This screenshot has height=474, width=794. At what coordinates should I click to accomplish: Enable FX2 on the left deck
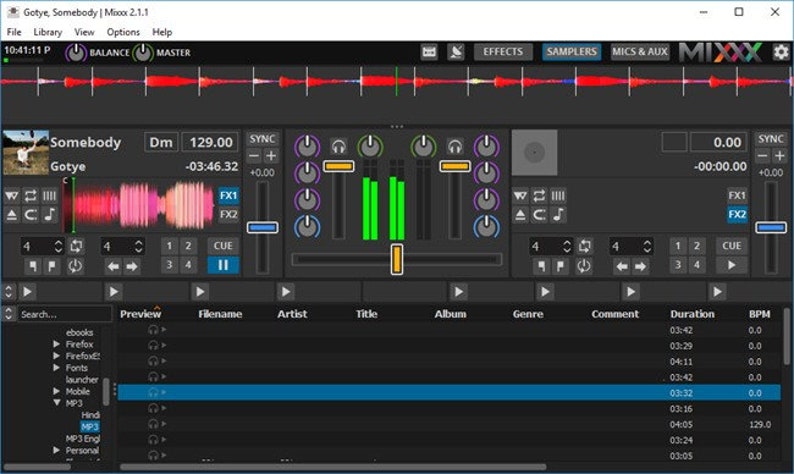pos(228,215)
